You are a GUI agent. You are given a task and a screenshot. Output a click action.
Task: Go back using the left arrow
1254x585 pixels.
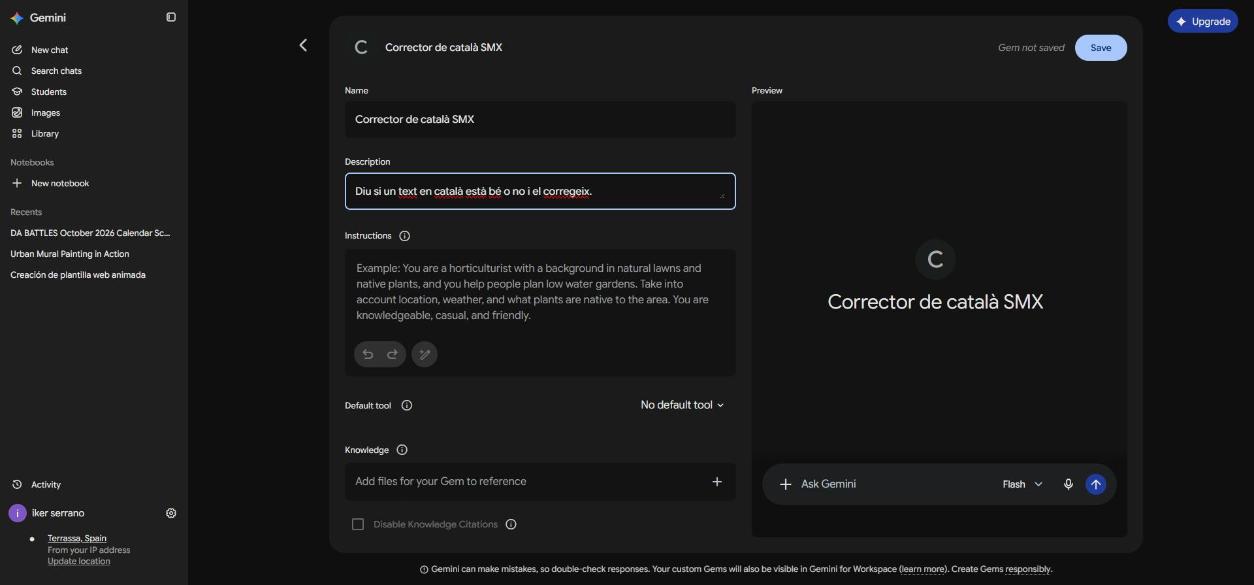click(x=303, y=45)
